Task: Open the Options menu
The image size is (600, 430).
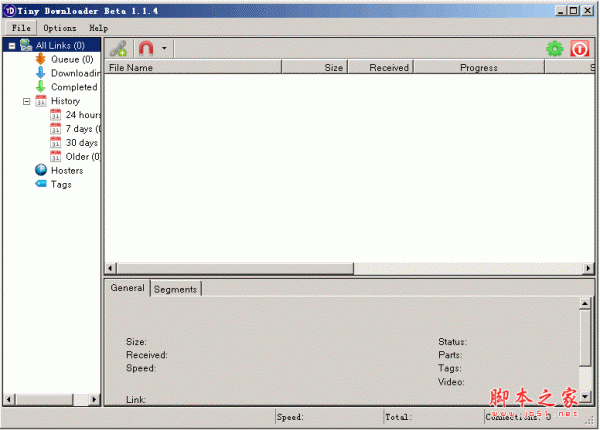Action: point(60,28)
